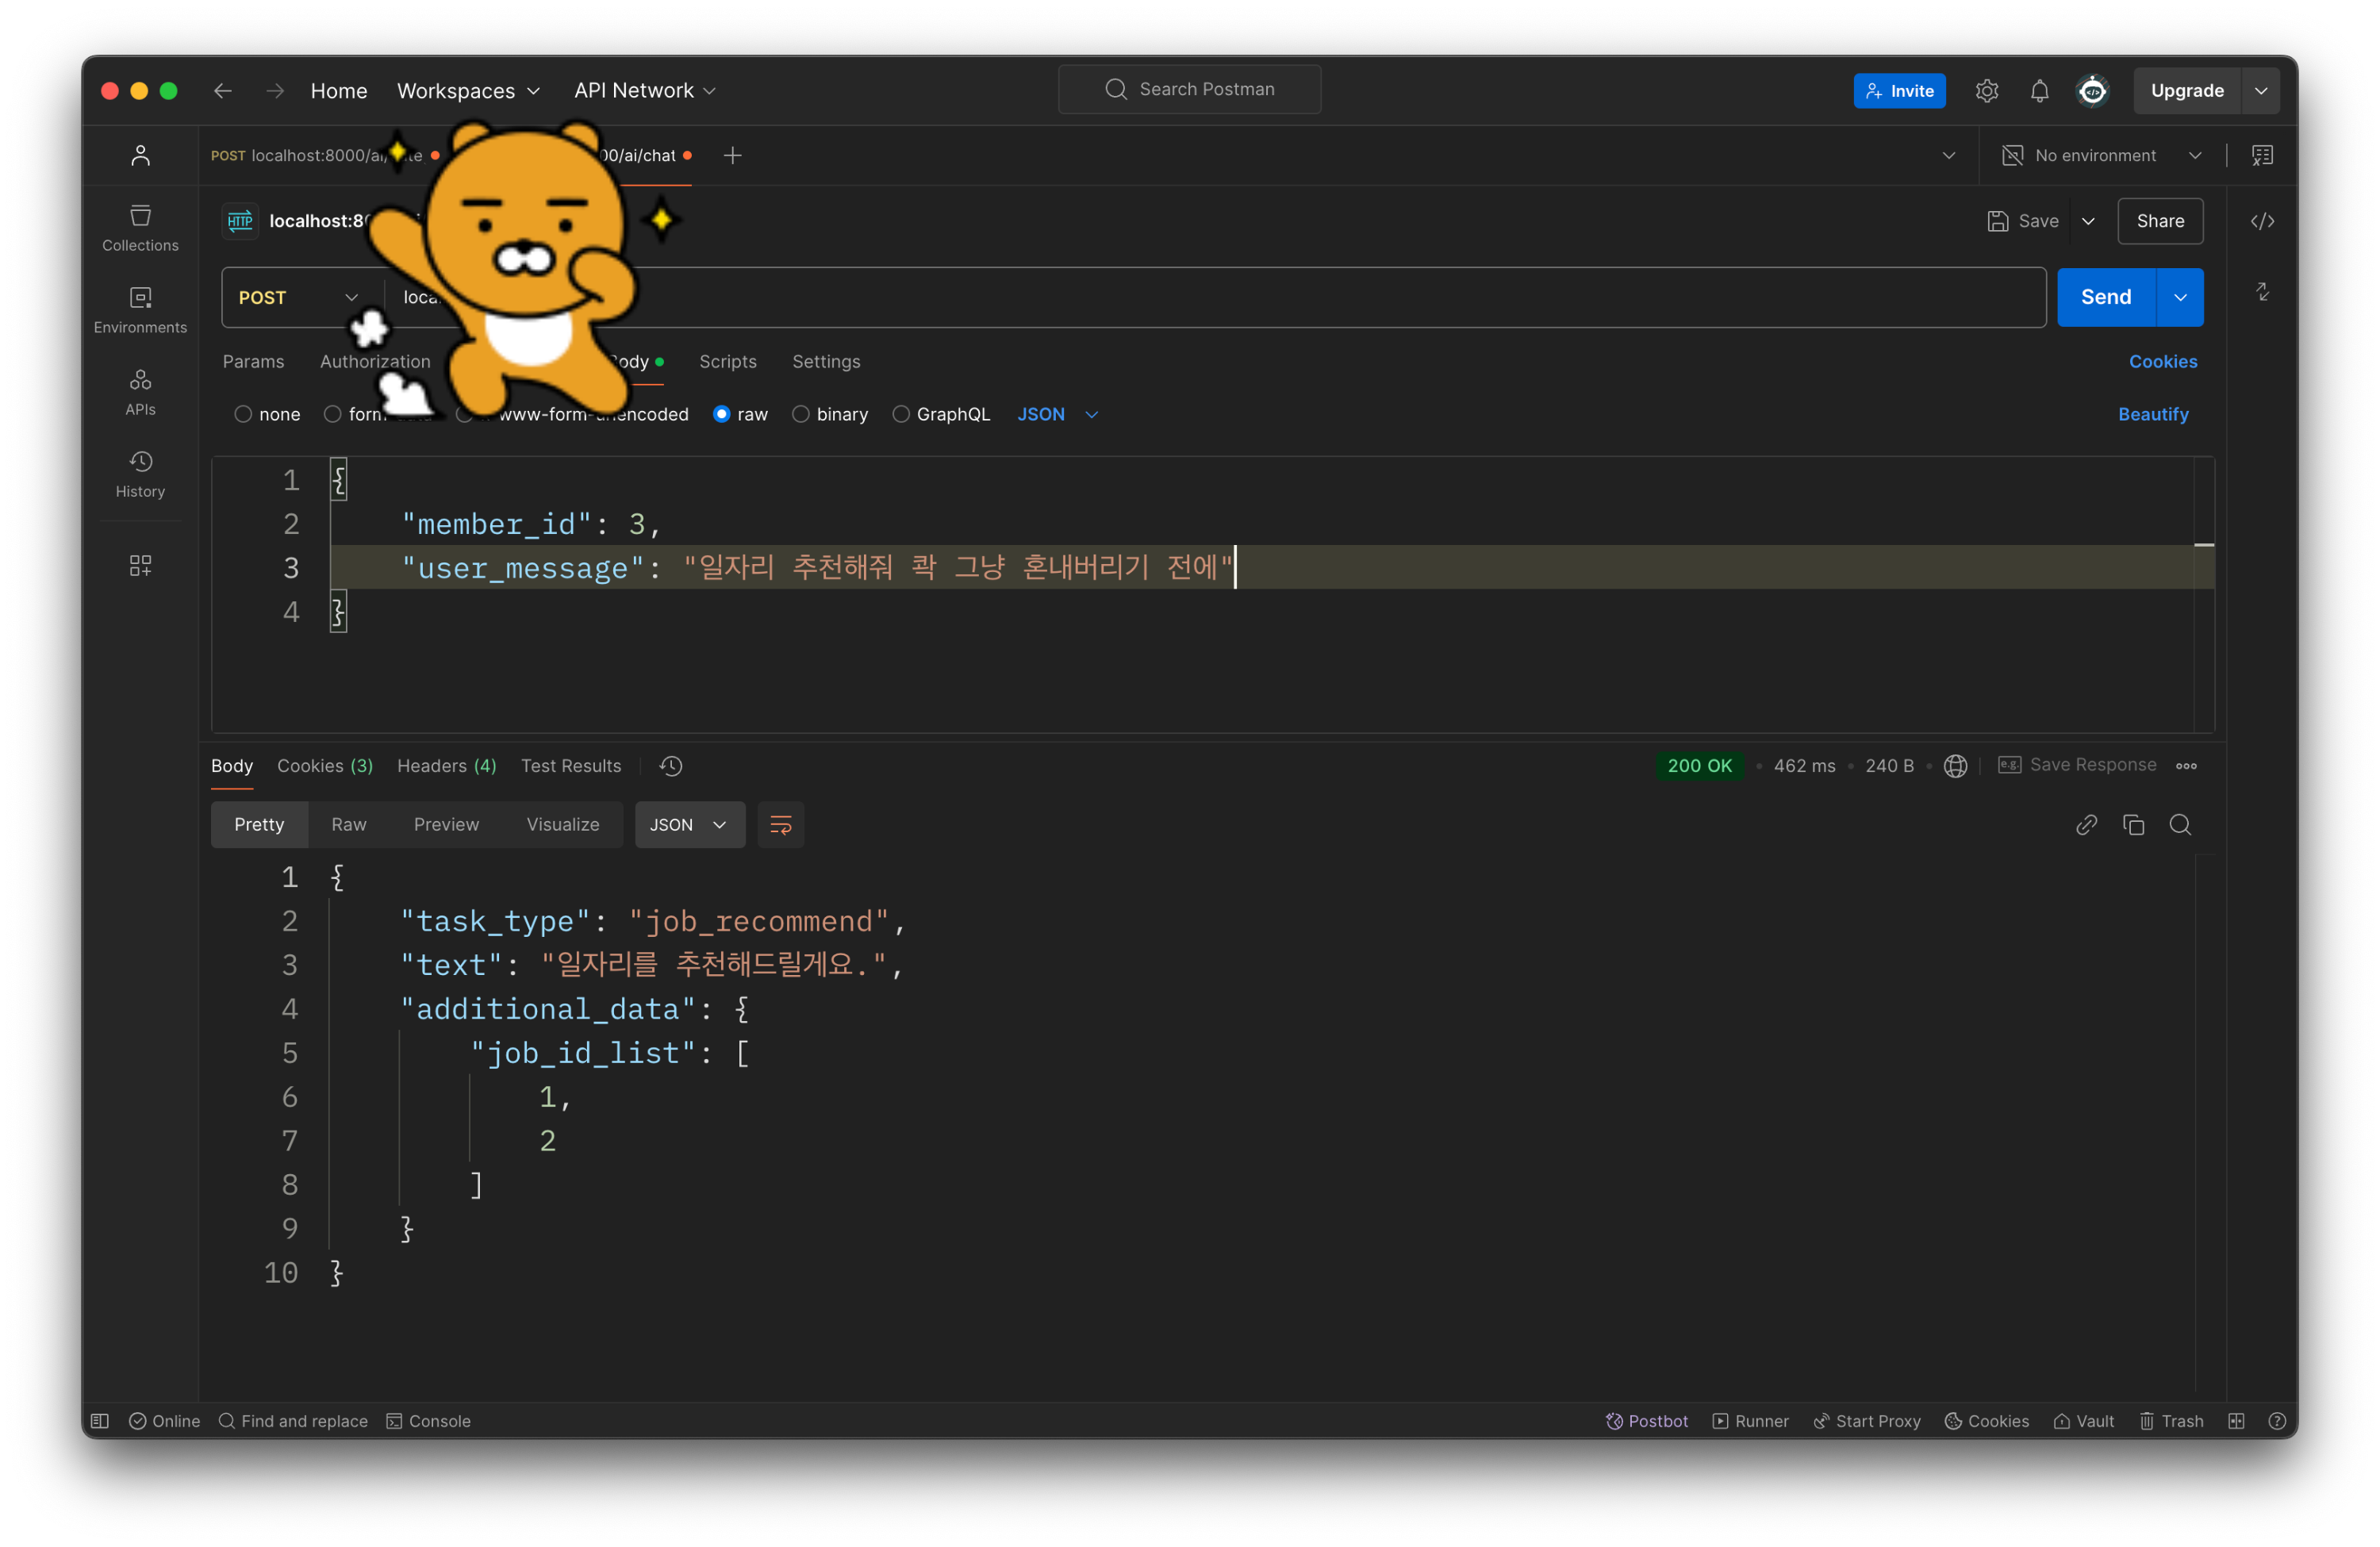
Task: Open the response JSON format dropdown
Action: 690,825
